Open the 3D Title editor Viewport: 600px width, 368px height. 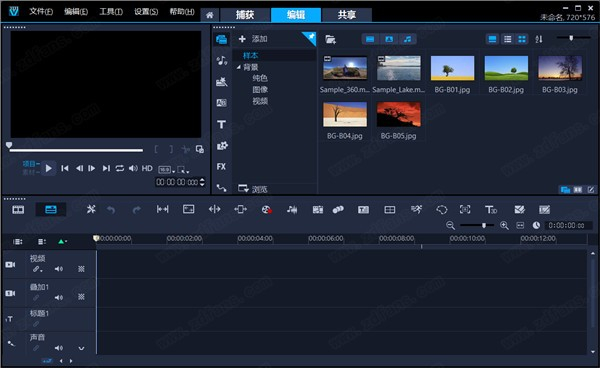(491, 210)
